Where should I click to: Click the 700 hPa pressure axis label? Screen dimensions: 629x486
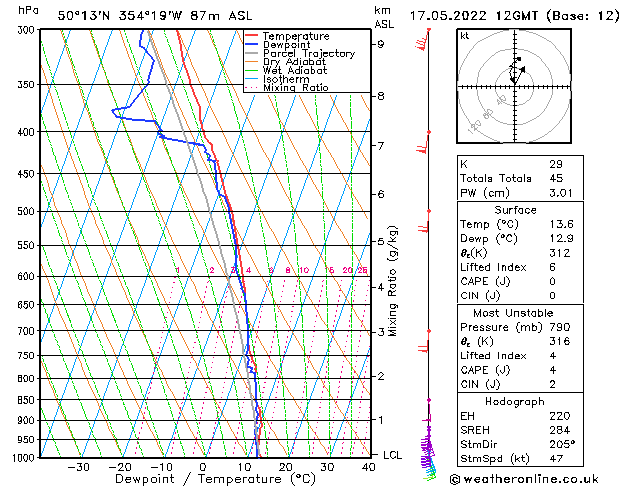pos(28,331)
